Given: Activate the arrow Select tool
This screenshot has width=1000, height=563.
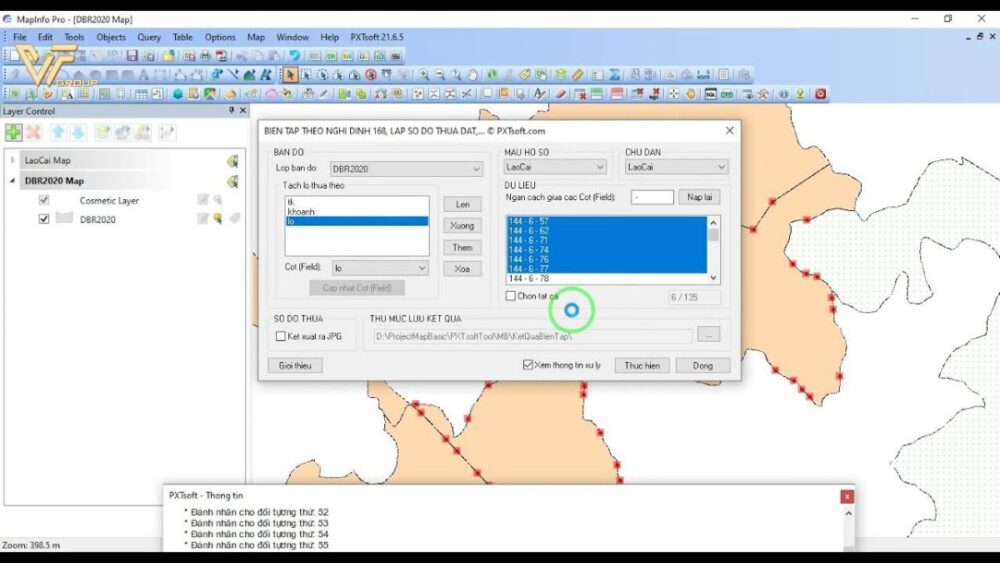Looking at the screenshot, I should (x=290, y=75).
